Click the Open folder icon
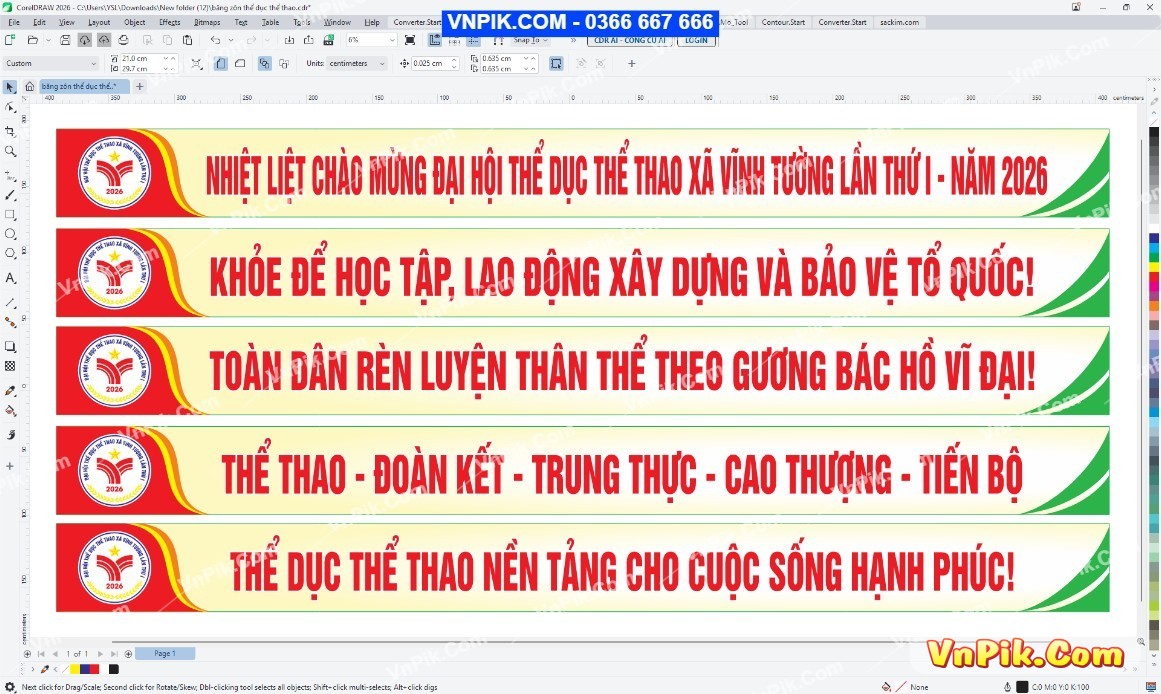The image size is (1161, 694). click(32, 40)
